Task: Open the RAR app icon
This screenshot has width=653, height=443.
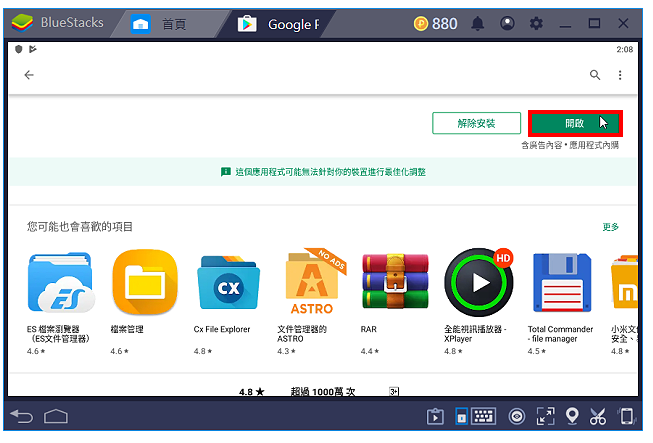Action: [x=395, y=281]
